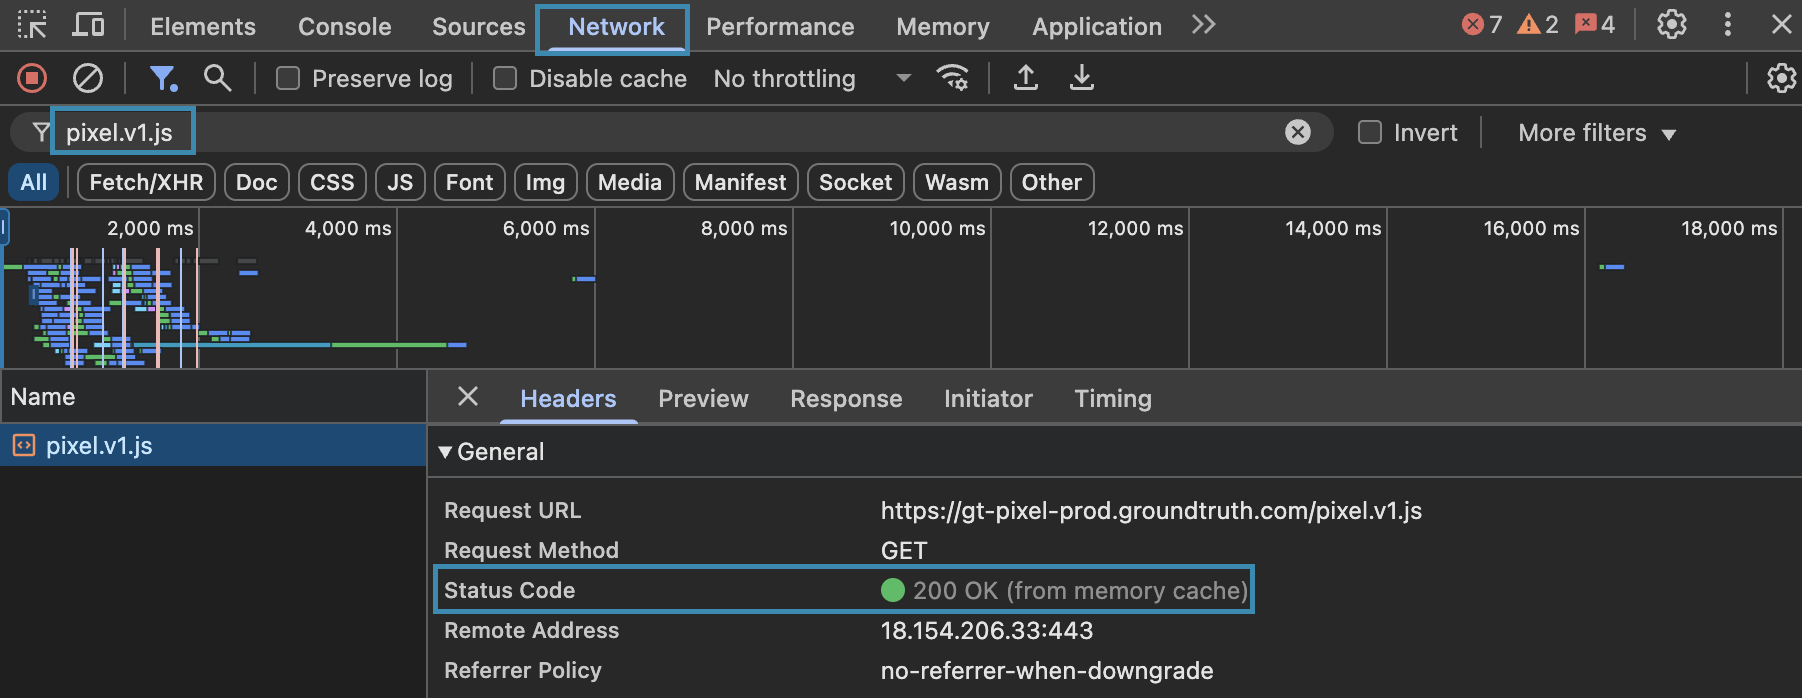Screen dimensions: 1802x698
Task: Collapse the General headers section
Action: point(446,452)
